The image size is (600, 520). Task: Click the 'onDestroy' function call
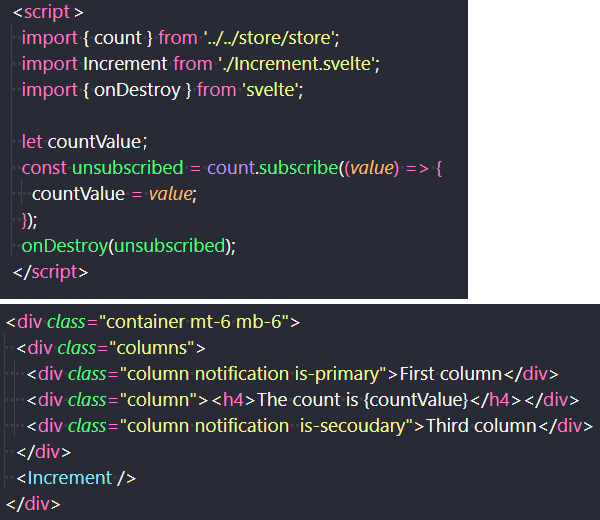pyautogui.click(x=65, y=246)
